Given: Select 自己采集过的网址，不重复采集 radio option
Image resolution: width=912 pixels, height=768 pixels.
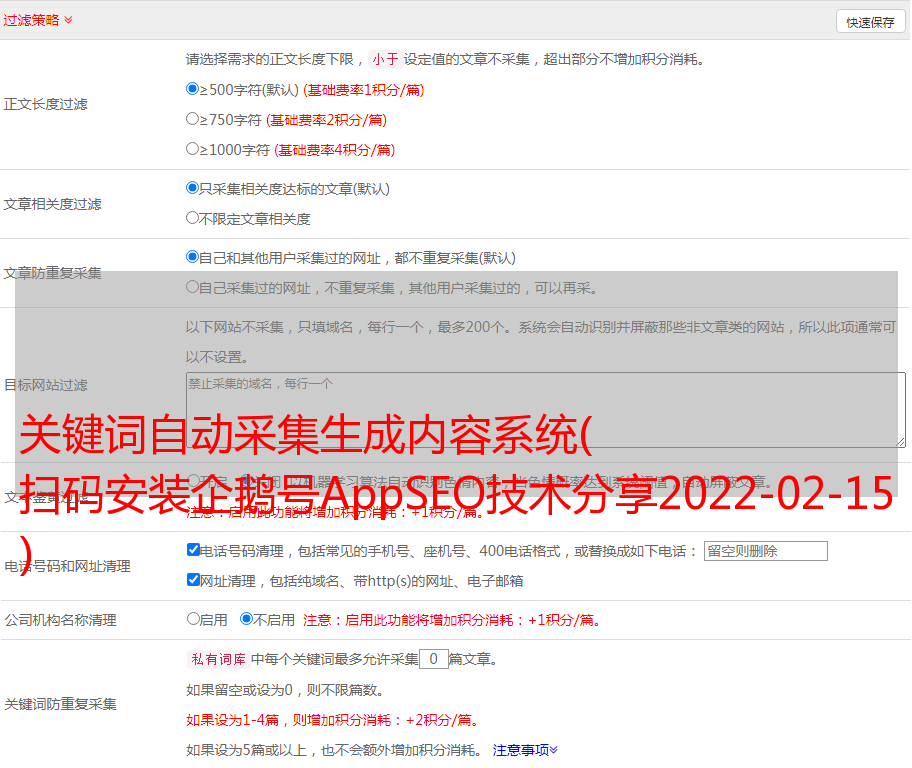Looking at the screenshot, I should 192,286.
